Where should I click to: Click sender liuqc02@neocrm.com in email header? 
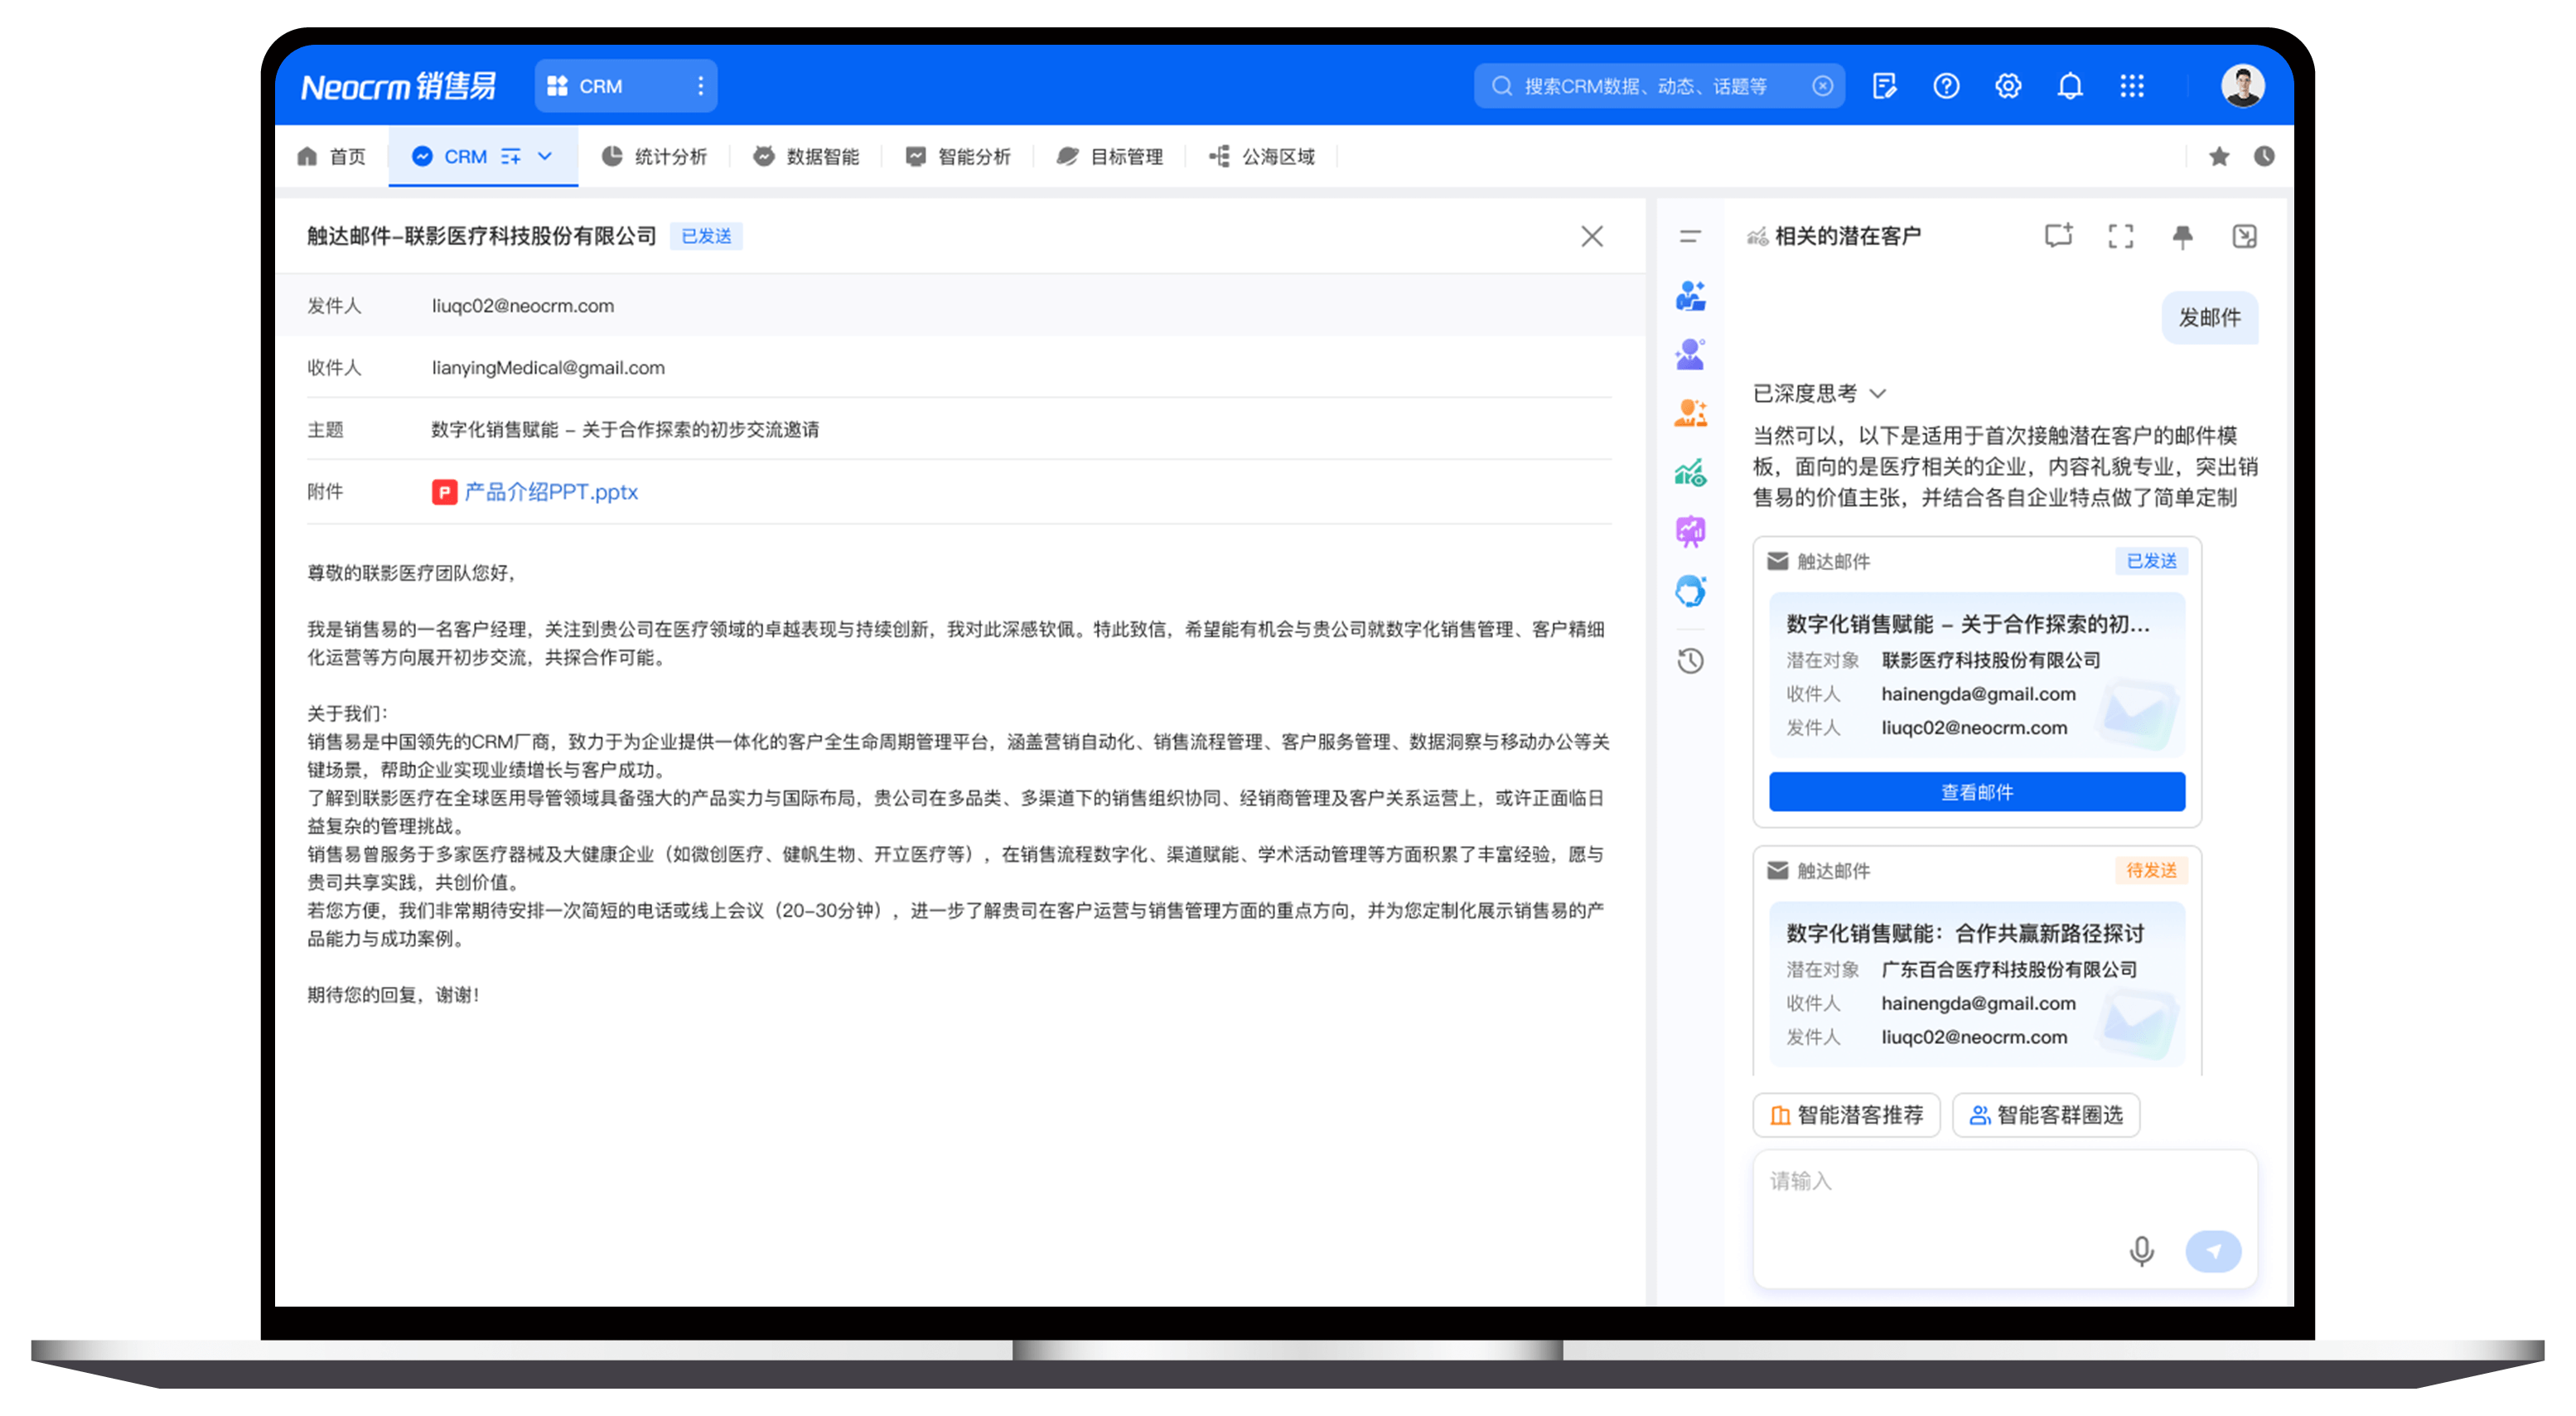point(523,306)
